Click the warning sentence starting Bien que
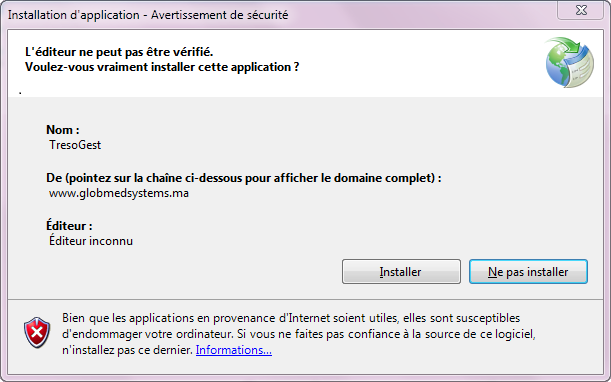Screen dimensions: 611x382 pos(291,318)
